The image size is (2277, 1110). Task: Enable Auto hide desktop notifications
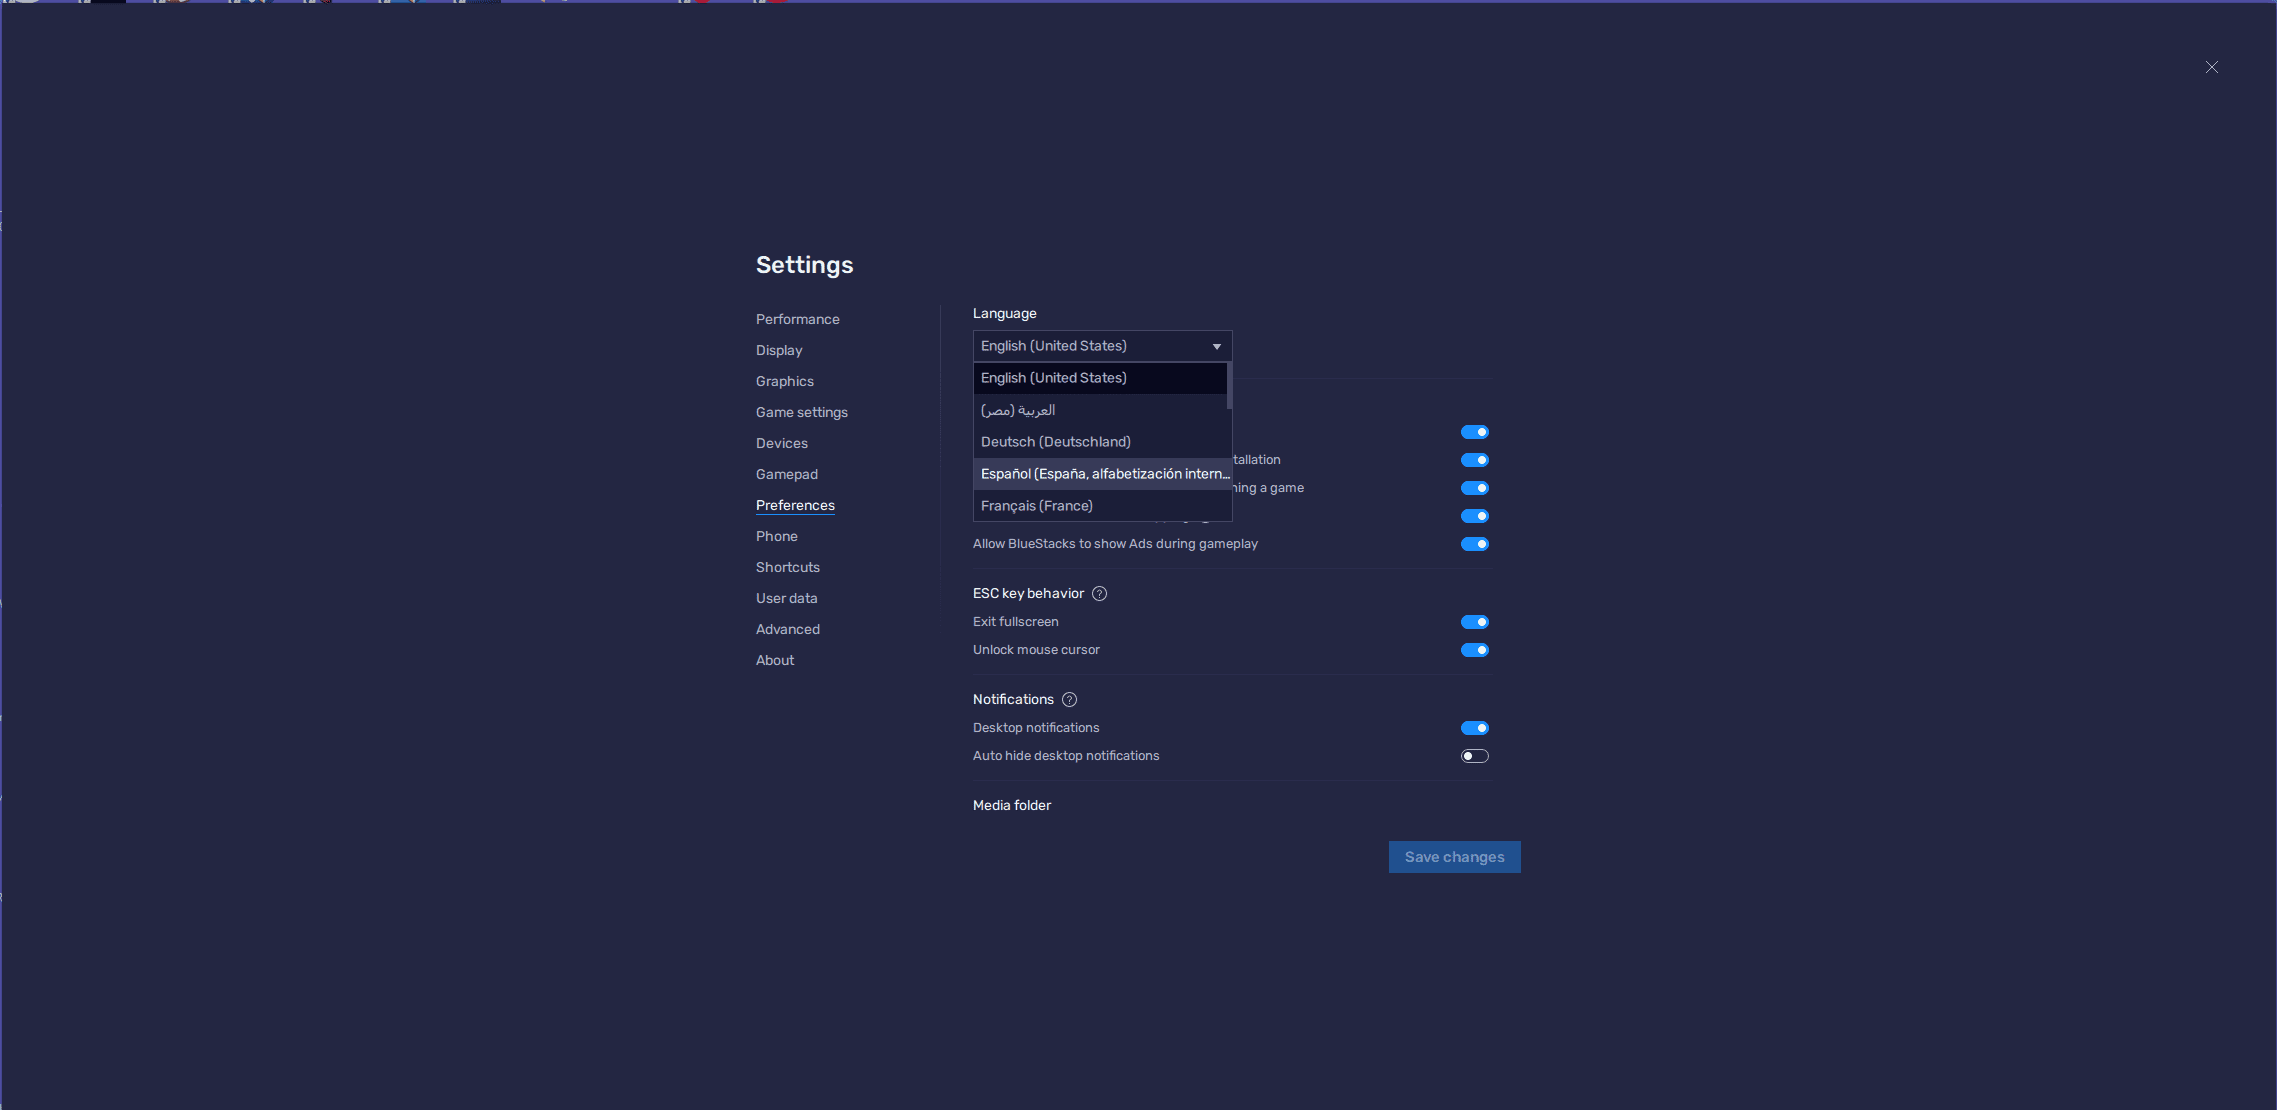1474,756
